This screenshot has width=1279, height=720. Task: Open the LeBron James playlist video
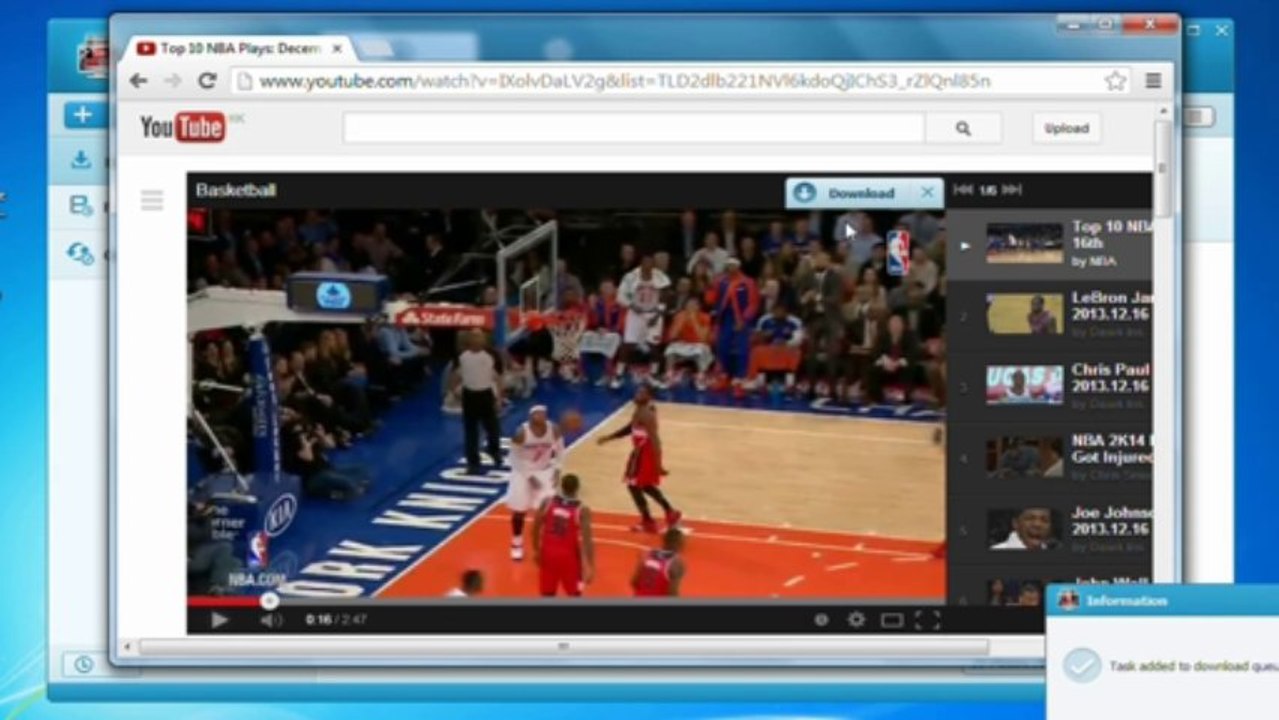point(1048,314)
